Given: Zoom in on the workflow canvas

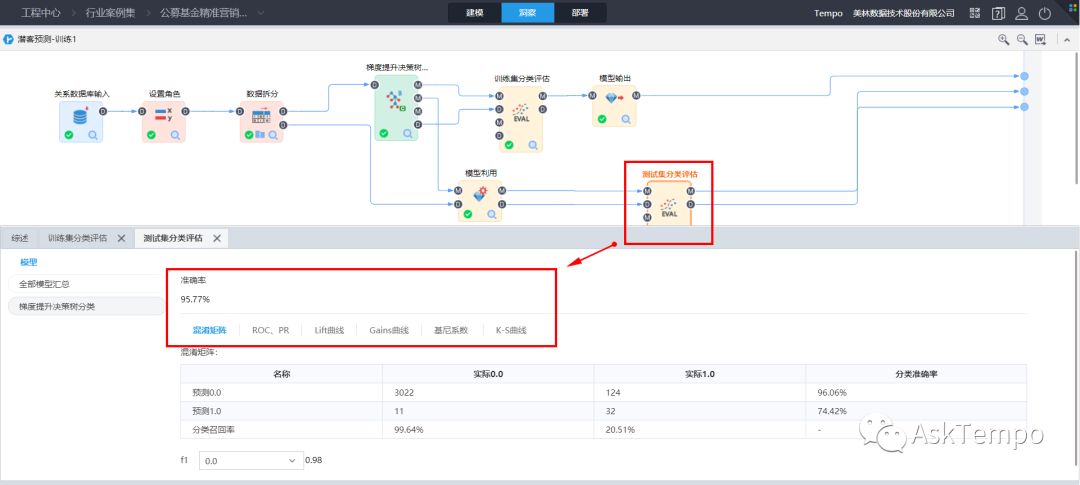Looking at the screenshot, I should (1004, 40).
